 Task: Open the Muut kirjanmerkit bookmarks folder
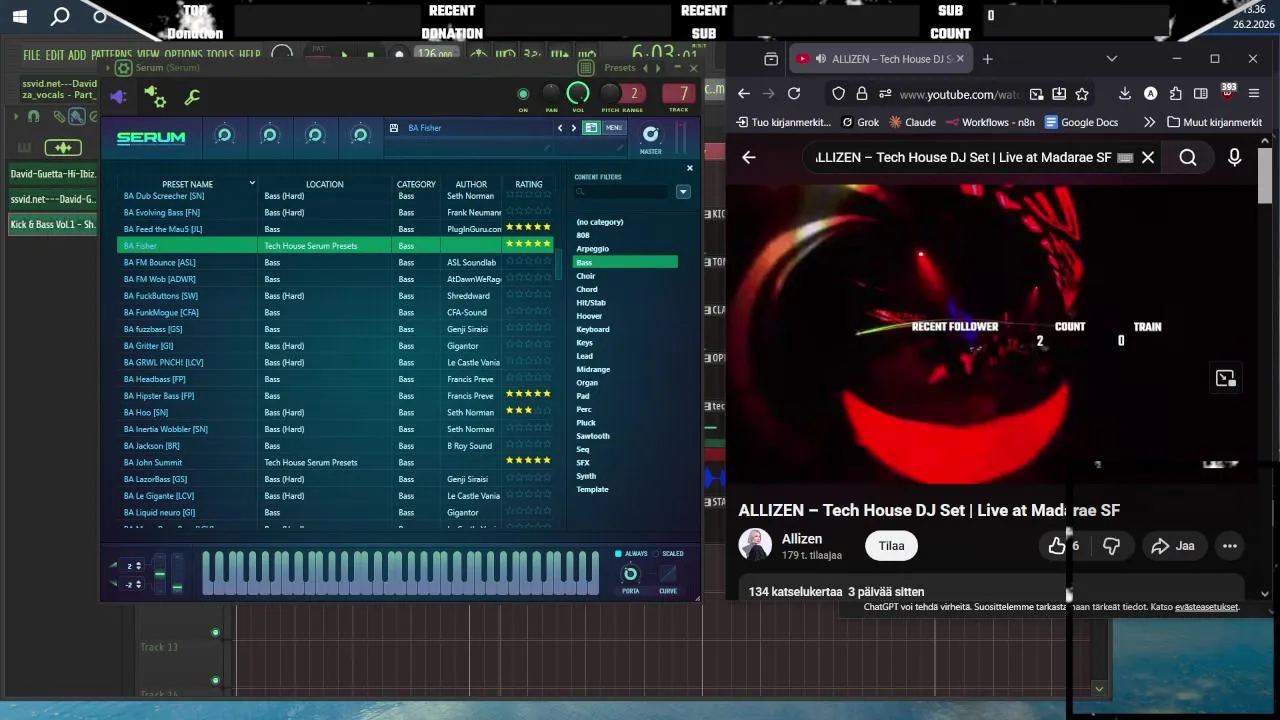(x=1214, y=122)
